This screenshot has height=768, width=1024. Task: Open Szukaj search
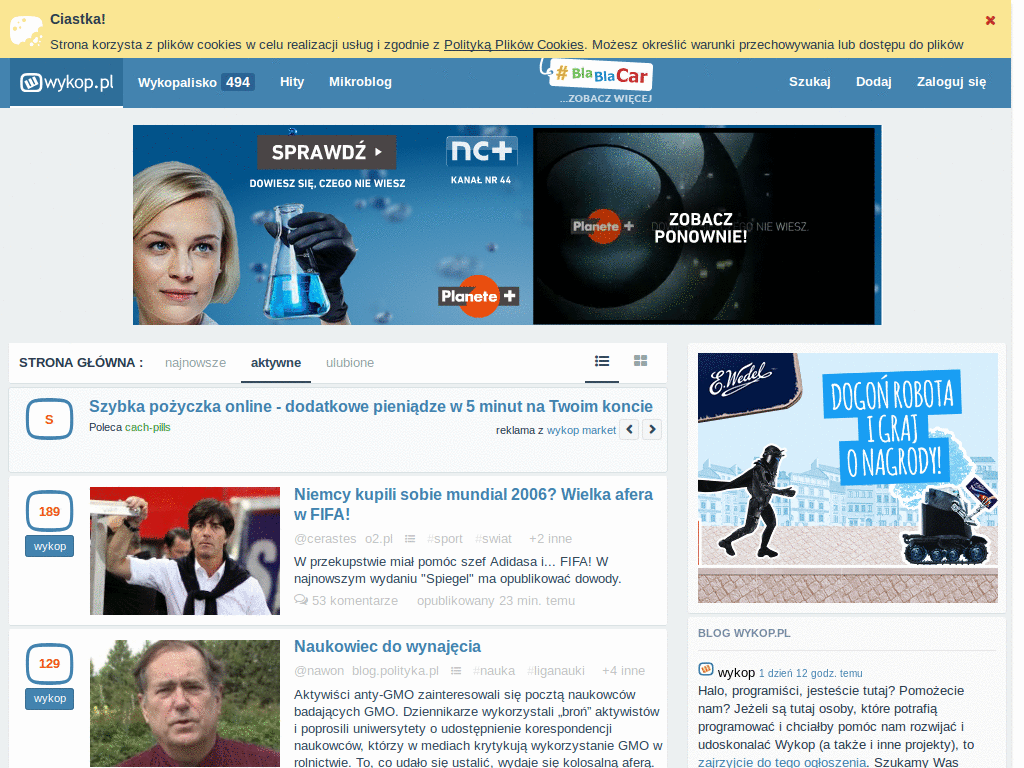pyautogui.click(x=810, y=82)
